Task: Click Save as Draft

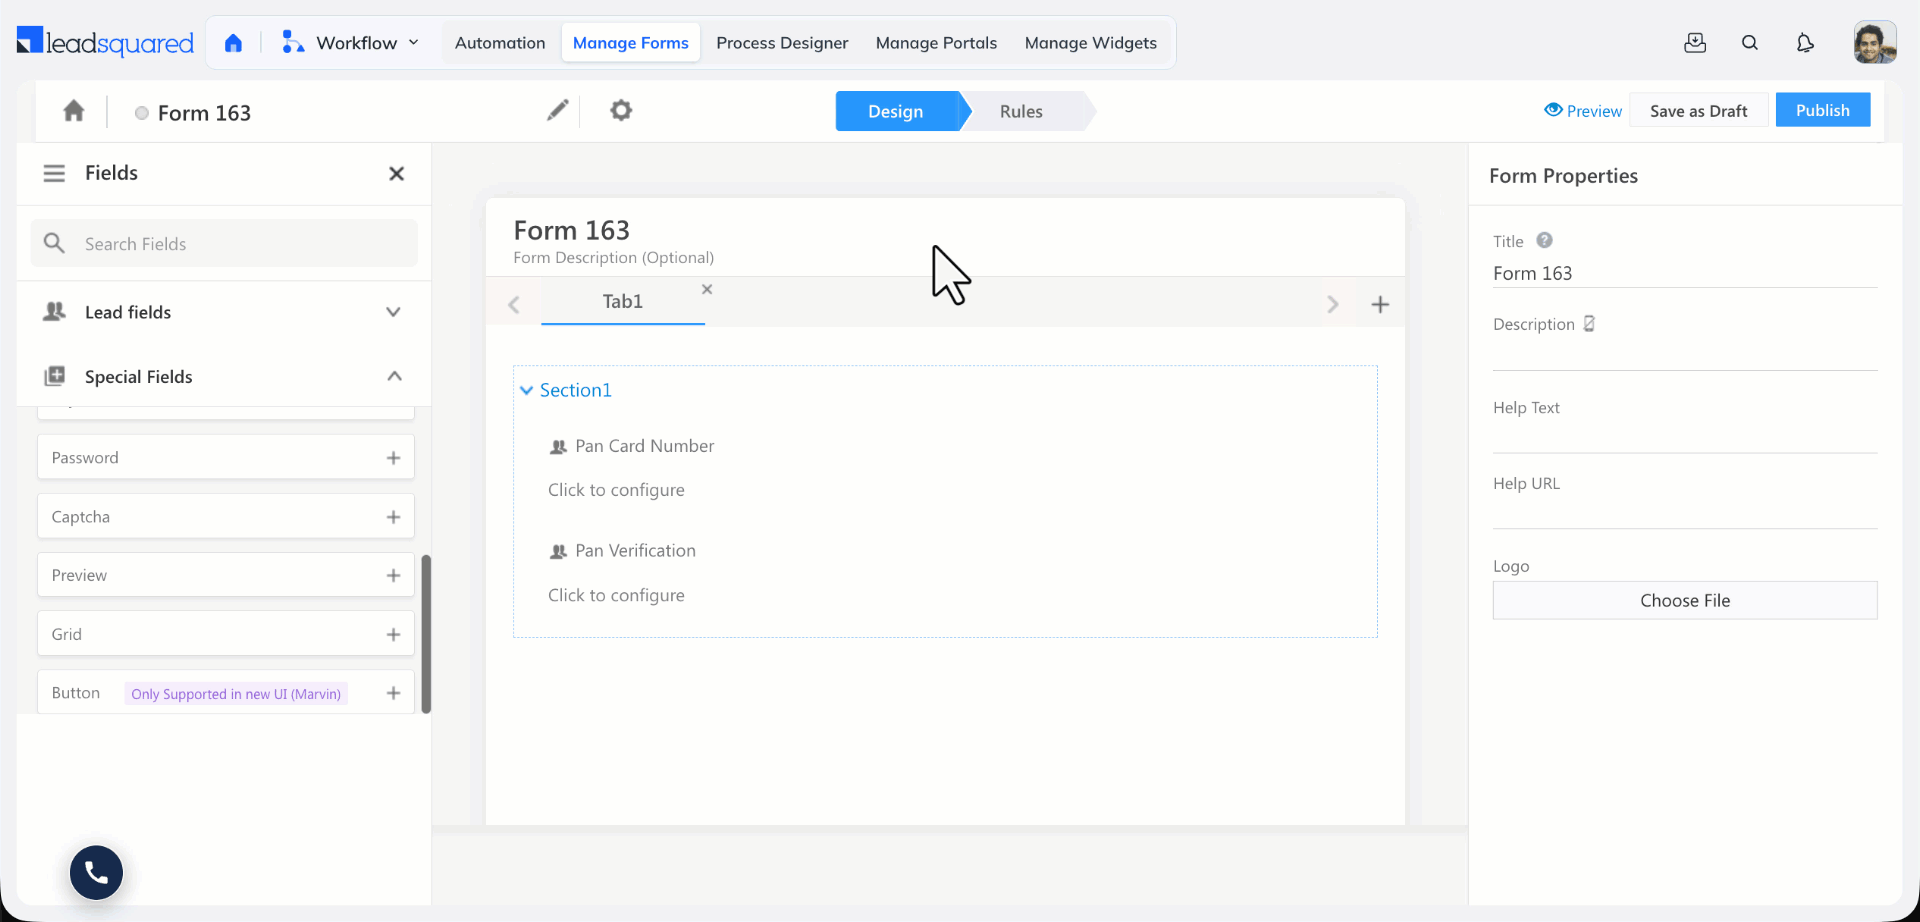Action: pyautogui.click(x=1699, y=110)
